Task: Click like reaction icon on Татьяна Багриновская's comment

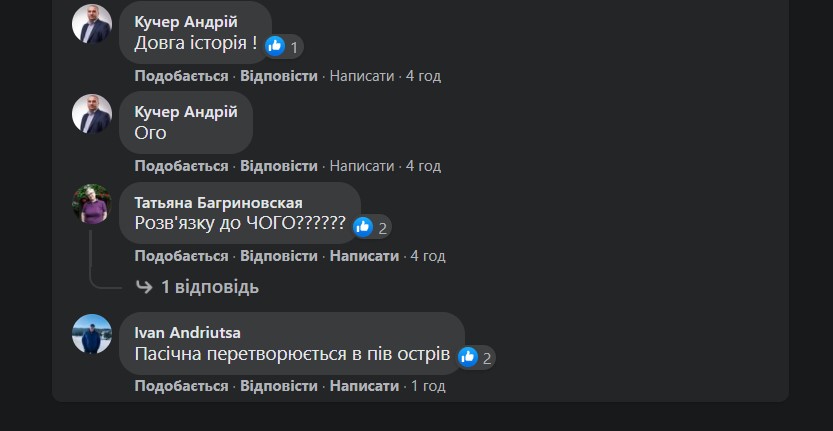Action: click(x=363, y=227)
